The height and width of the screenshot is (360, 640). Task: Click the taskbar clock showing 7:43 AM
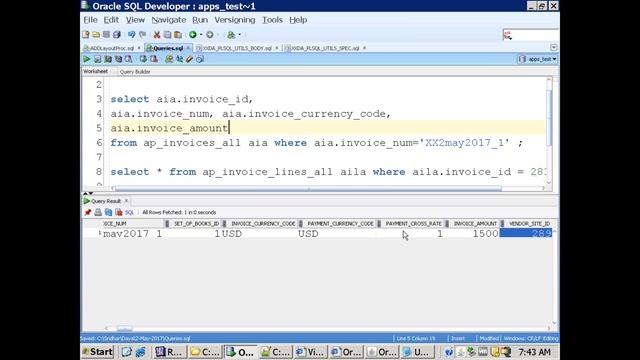point(534,352)
